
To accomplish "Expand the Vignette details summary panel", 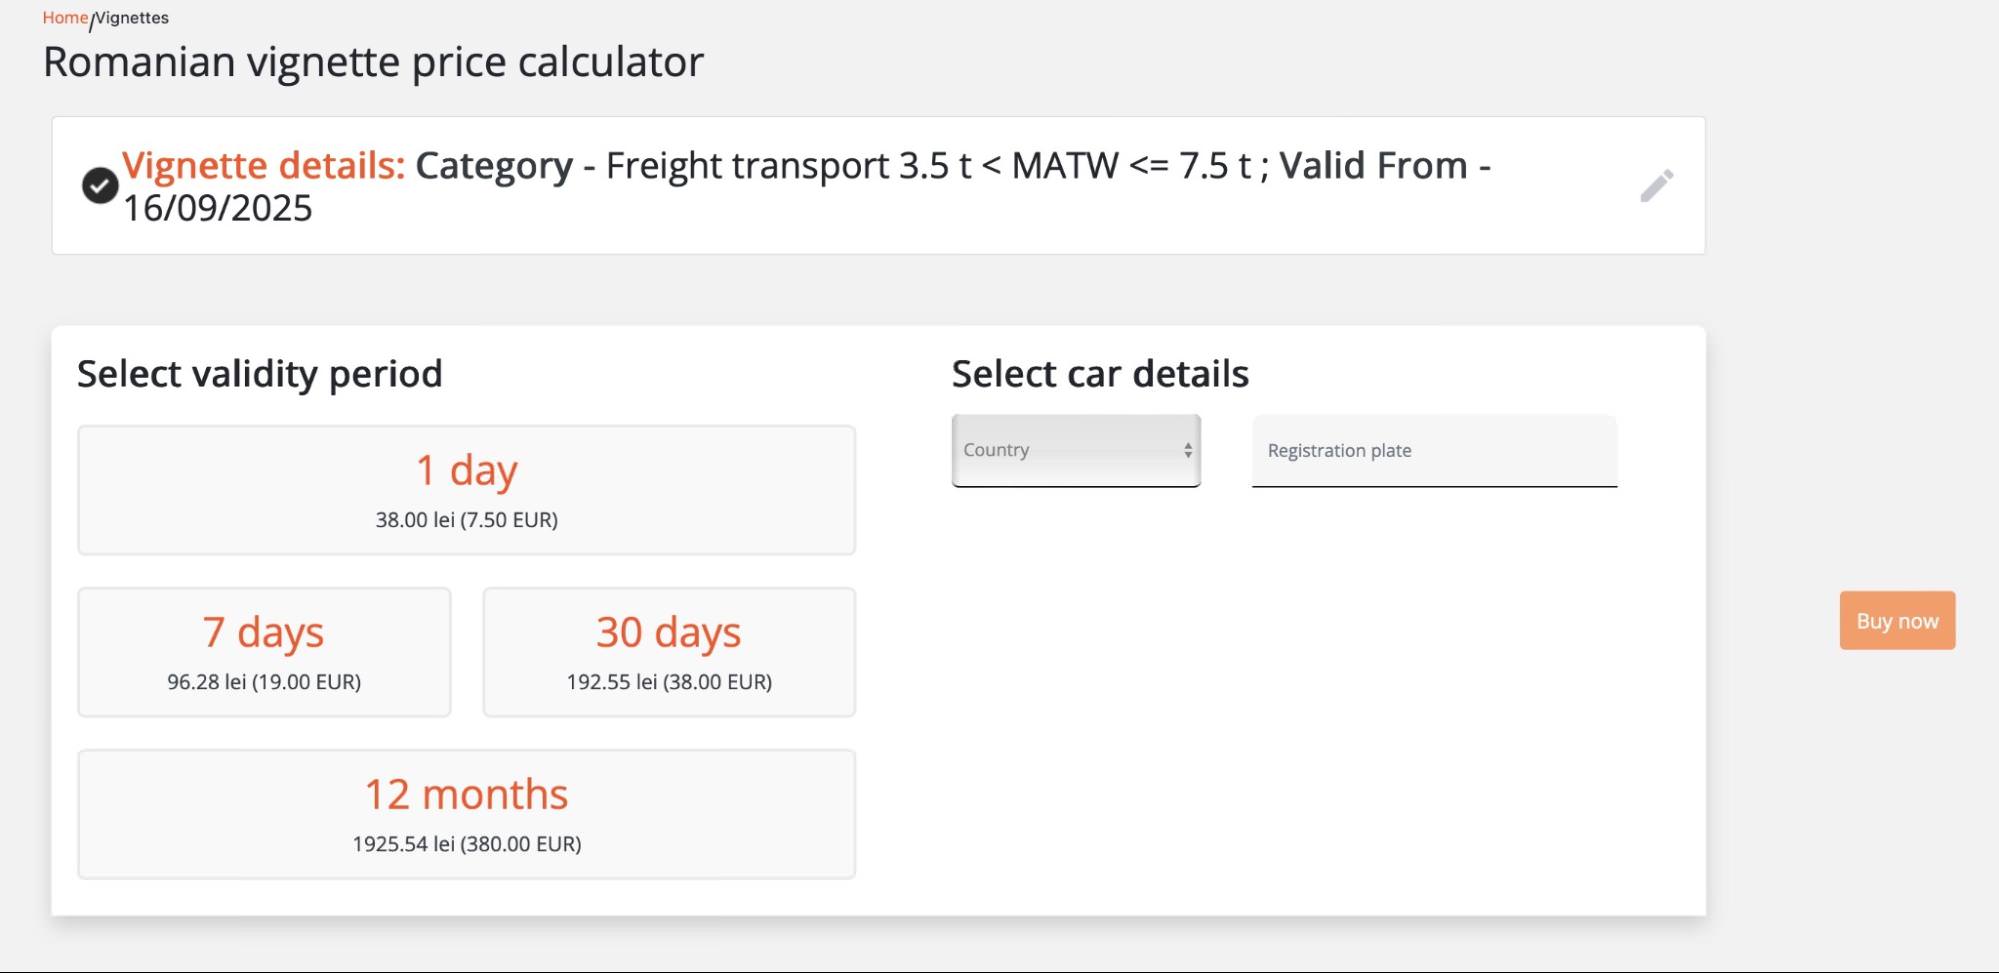I will (878, 186).
